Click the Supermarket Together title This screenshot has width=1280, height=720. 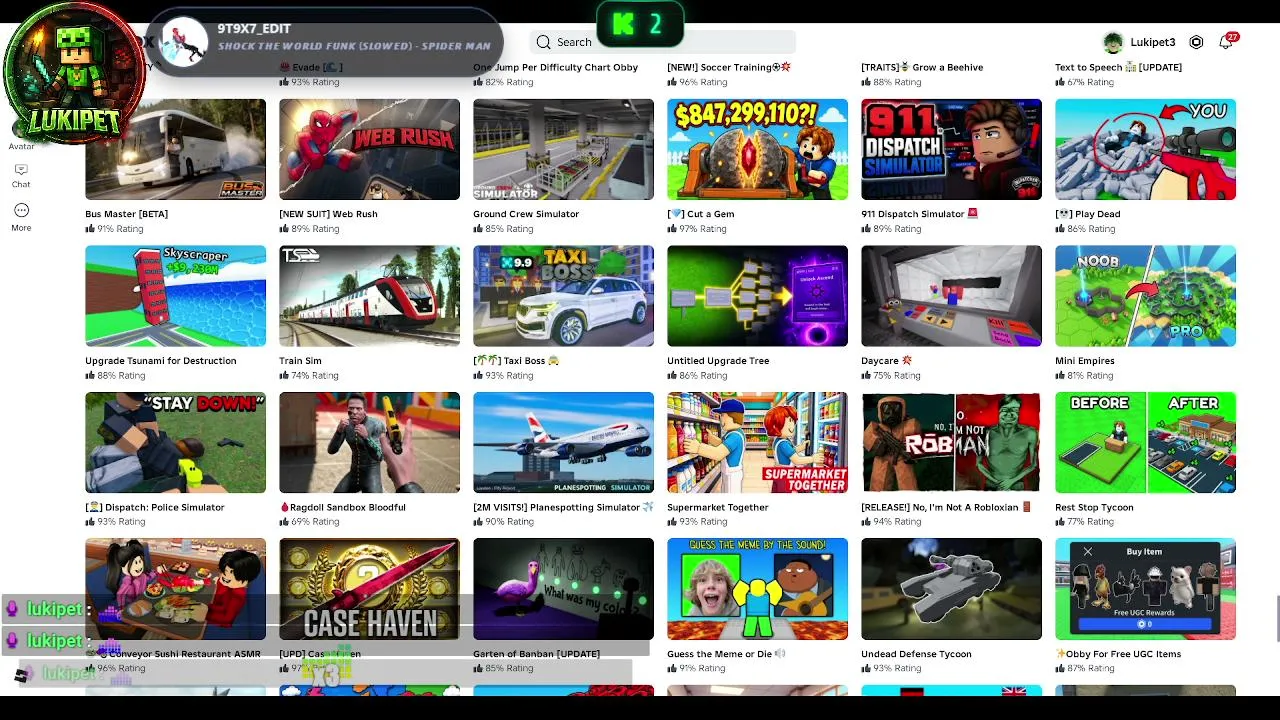[x=718, y=508]
